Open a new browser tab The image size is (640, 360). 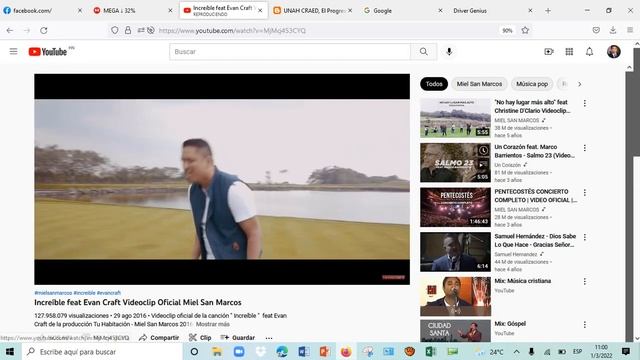(x=548, y=11)
